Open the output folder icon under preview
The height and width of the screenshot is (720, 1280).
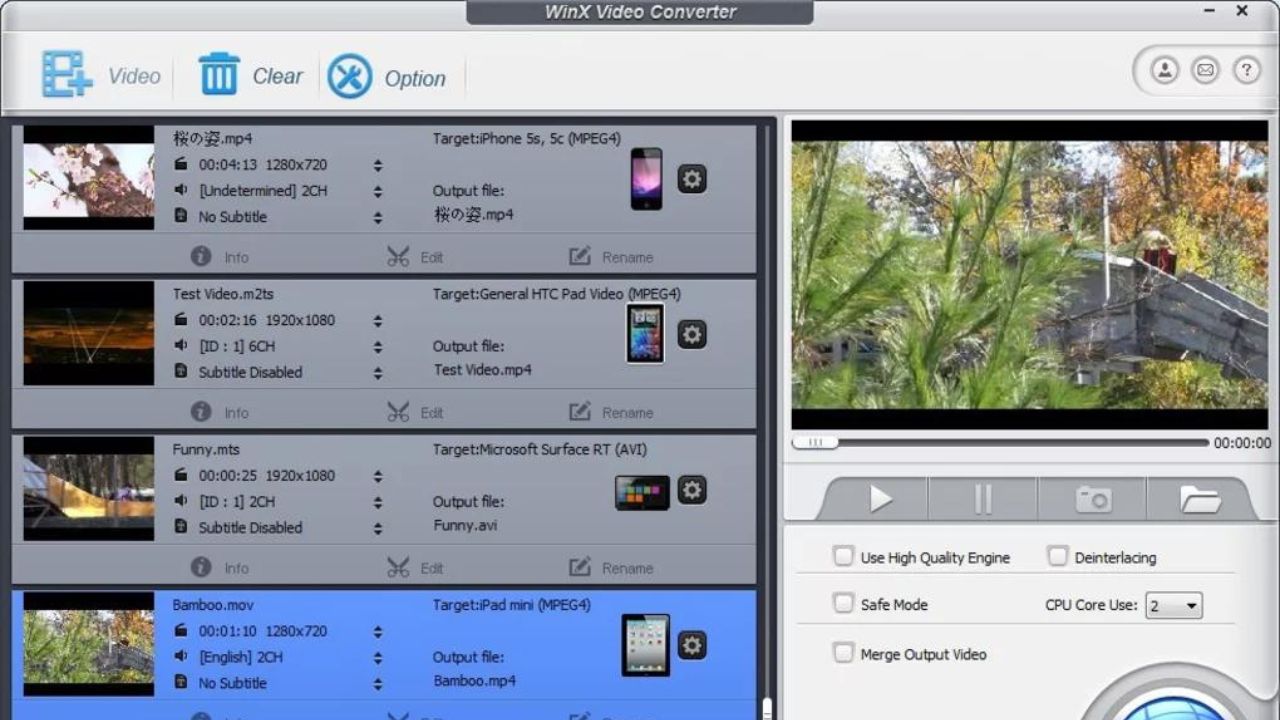point(1199,499)
